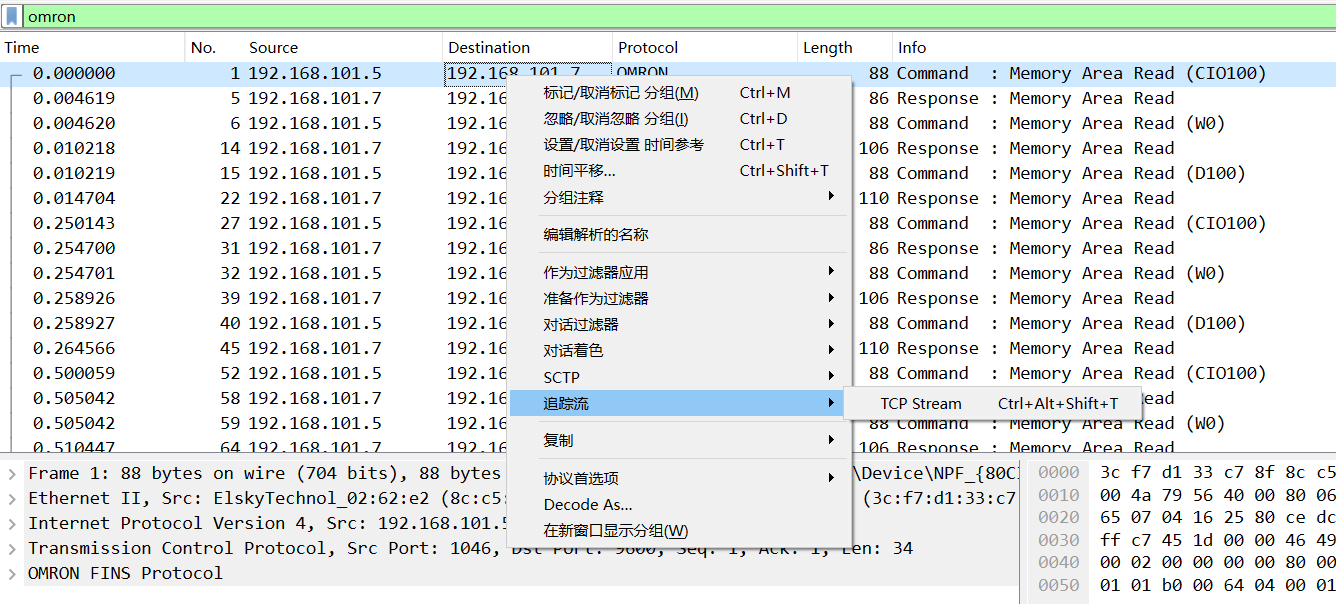Click the omron display filter field

point(678,16)
